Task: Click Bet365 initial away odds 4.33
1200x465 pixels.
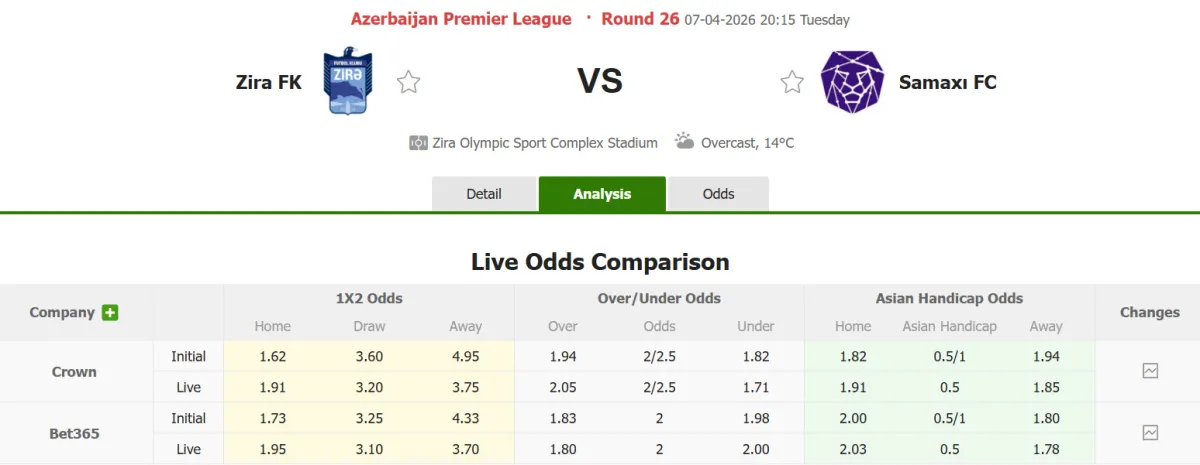Action: pyautogui.click(x=465, y=418)
